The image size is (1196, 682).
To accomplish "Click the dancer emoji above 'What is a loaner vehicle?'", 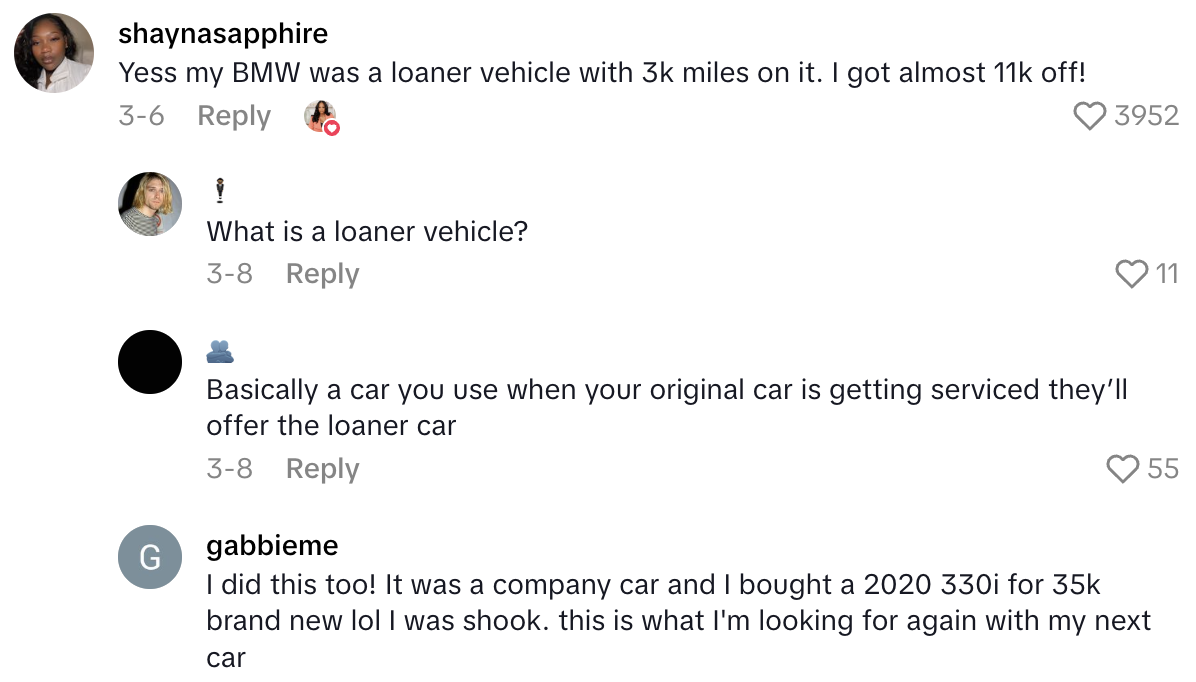I will click(218, 188).
